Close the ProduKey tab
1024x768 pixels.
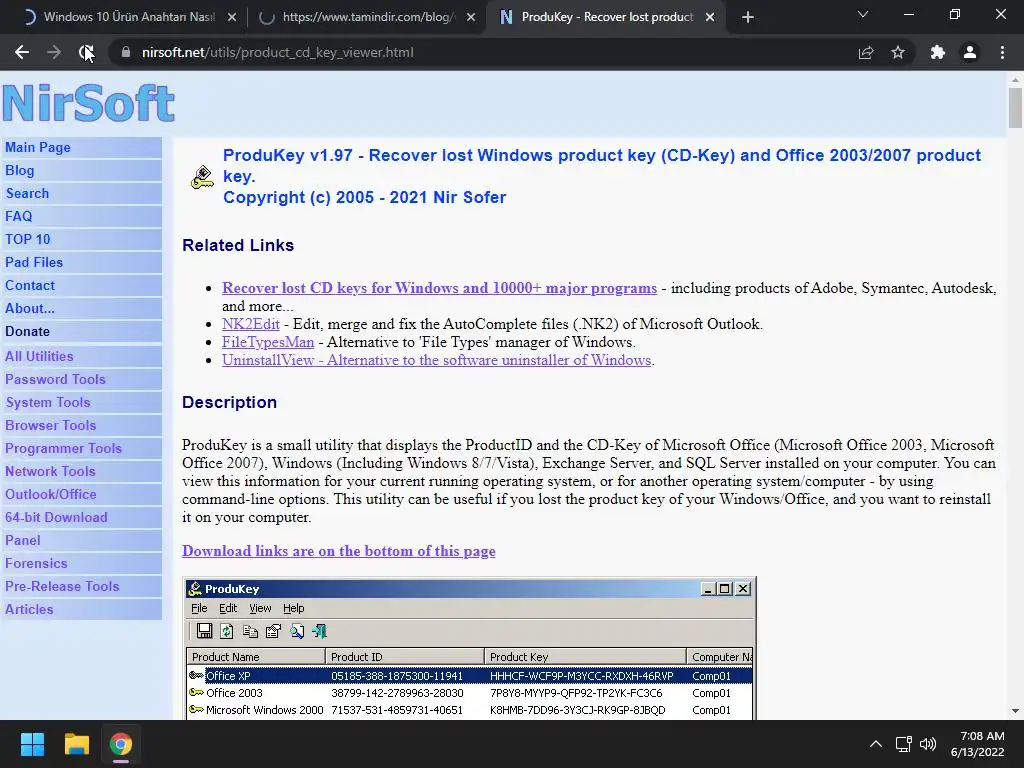(x=710, y=18)
